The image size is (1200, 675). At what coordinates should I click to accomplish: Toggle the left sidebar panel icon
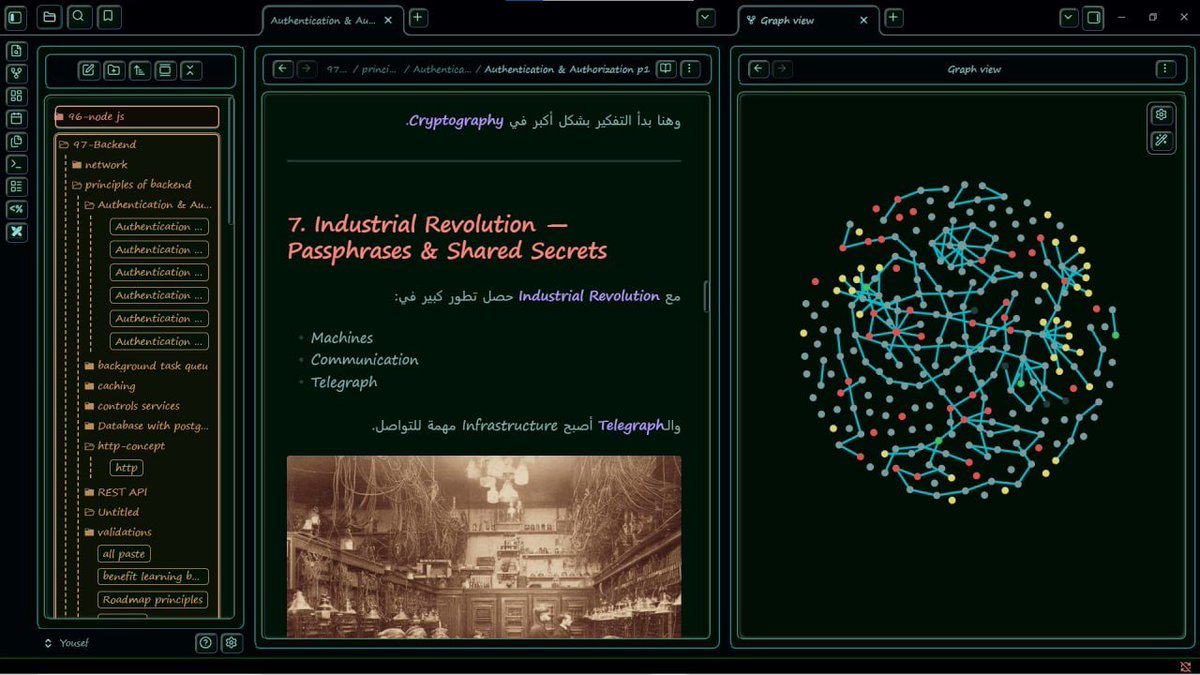15,17
